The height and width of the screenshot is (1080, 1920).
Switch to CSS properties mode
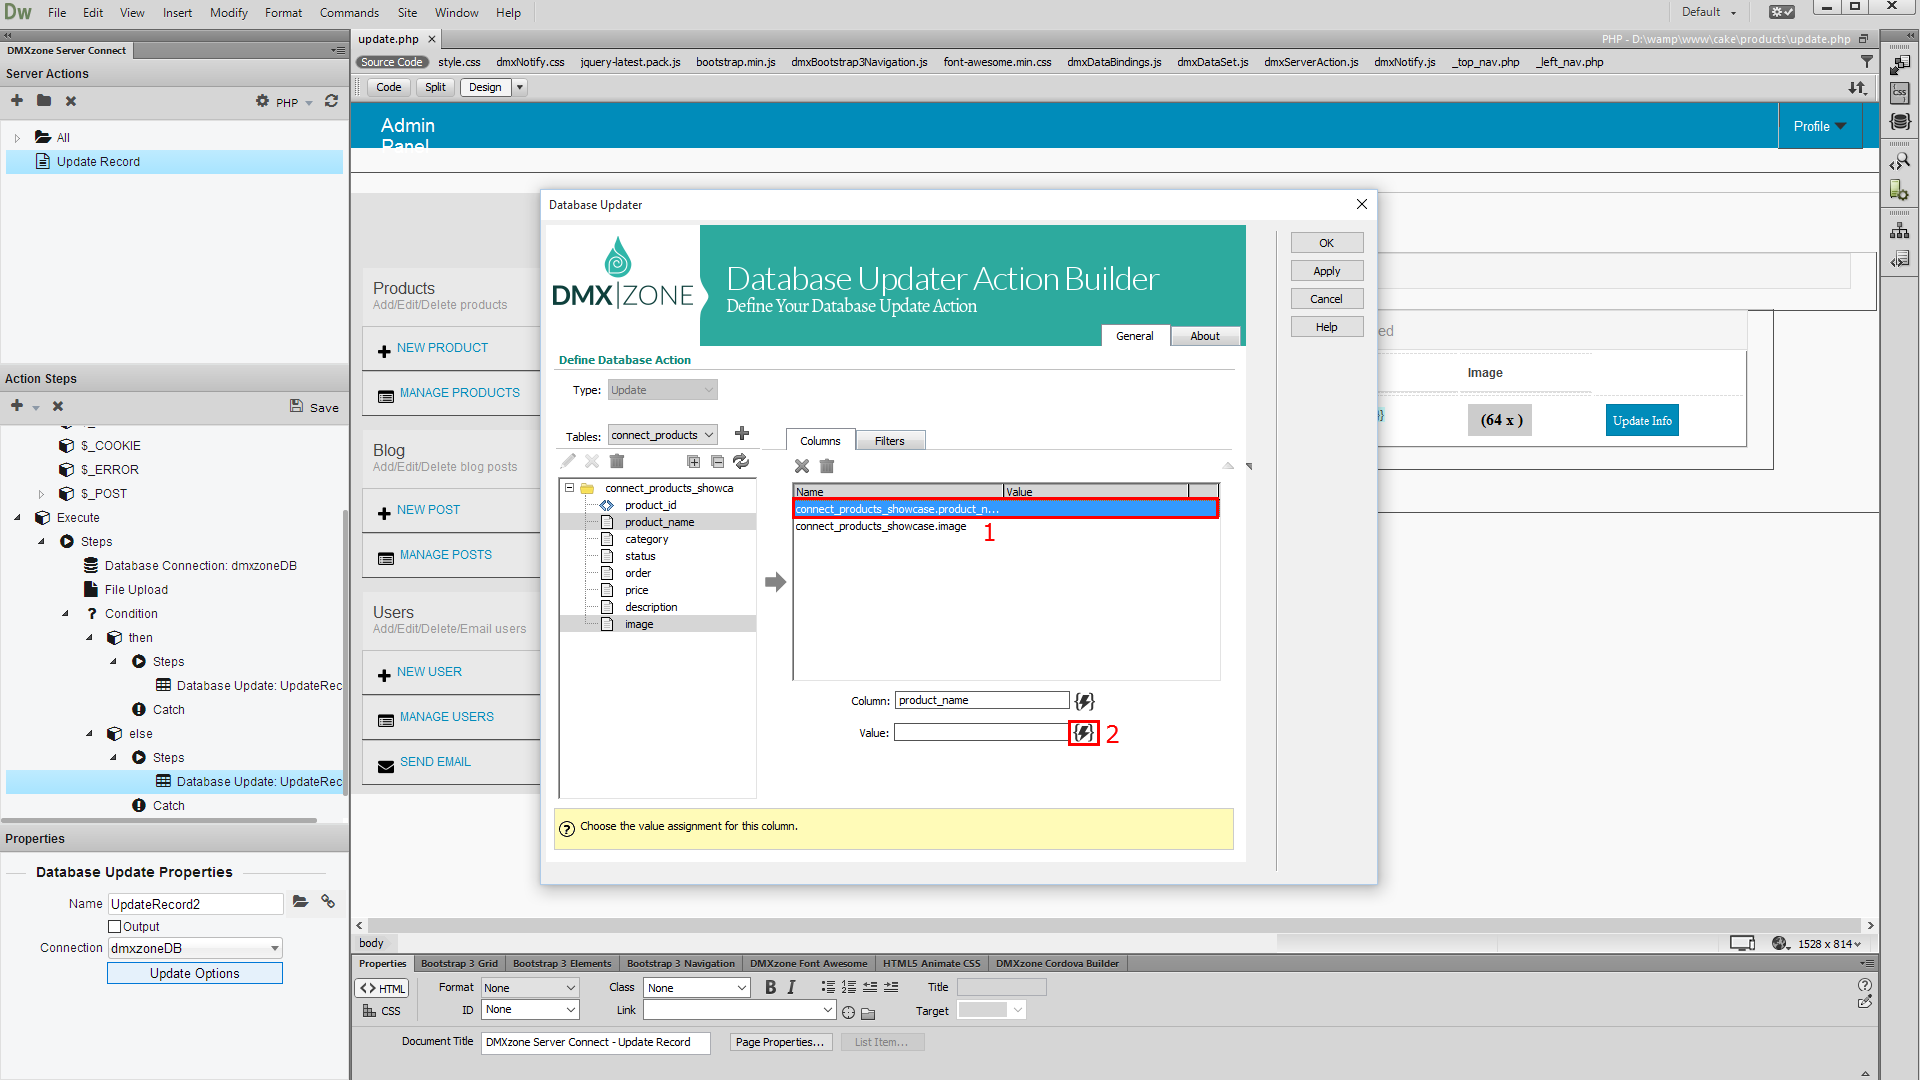tap(382, 1011)
